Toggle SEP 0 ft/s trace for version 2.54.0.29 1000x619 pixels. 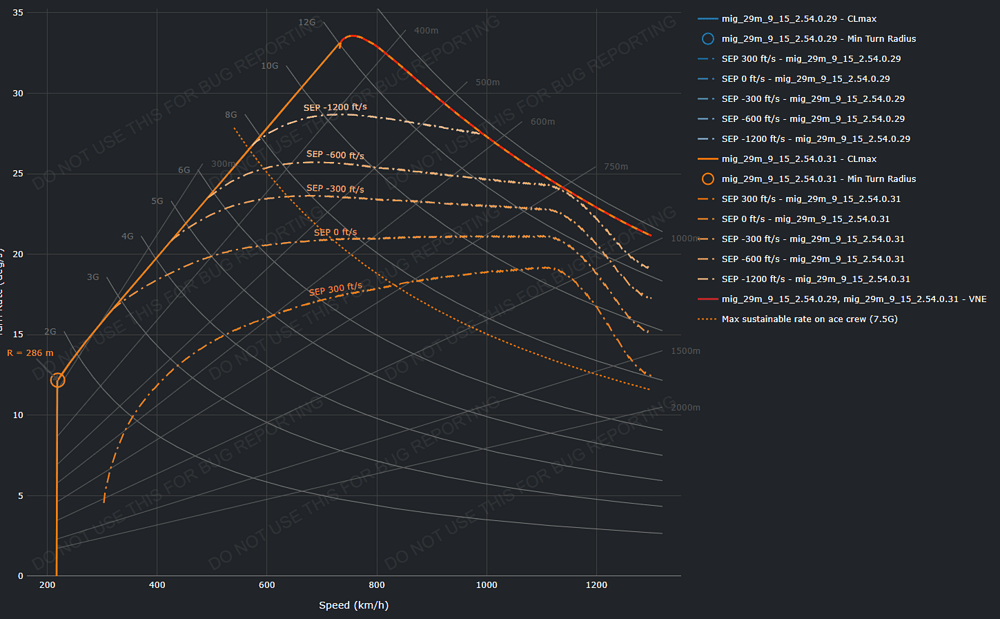tap(805, 79)
